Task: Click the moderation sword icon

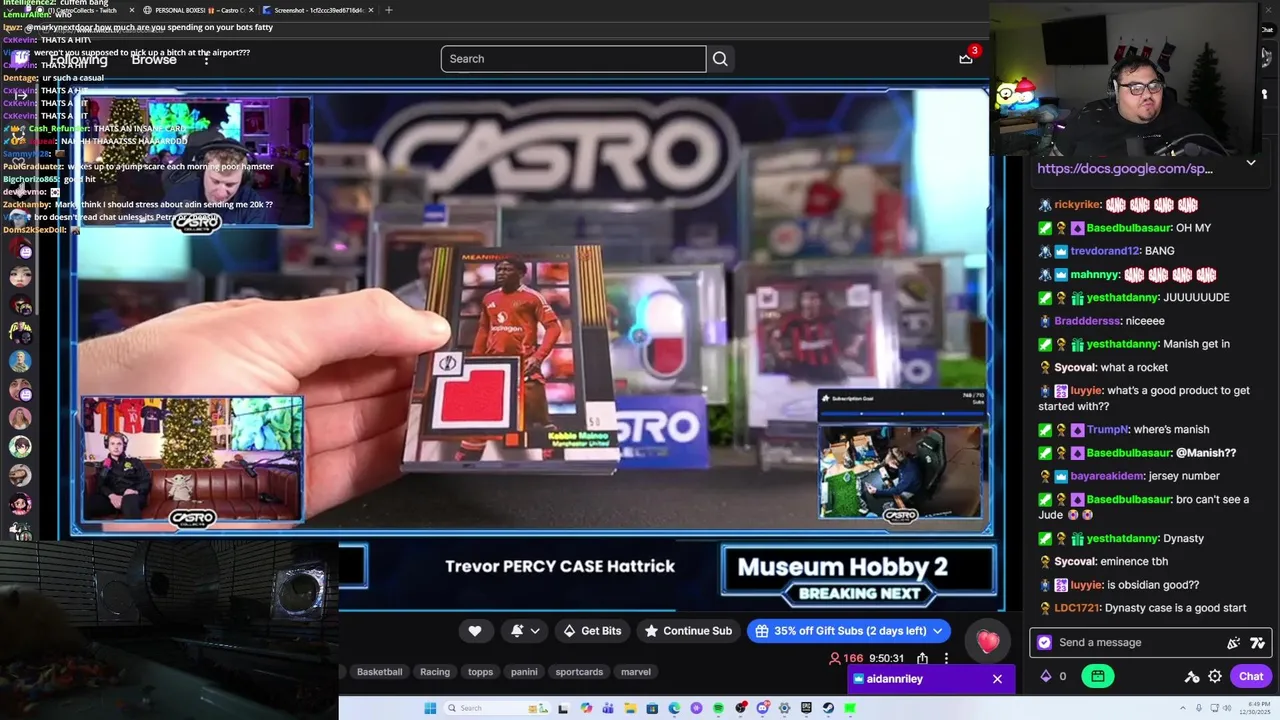Action: (1192, 676)
